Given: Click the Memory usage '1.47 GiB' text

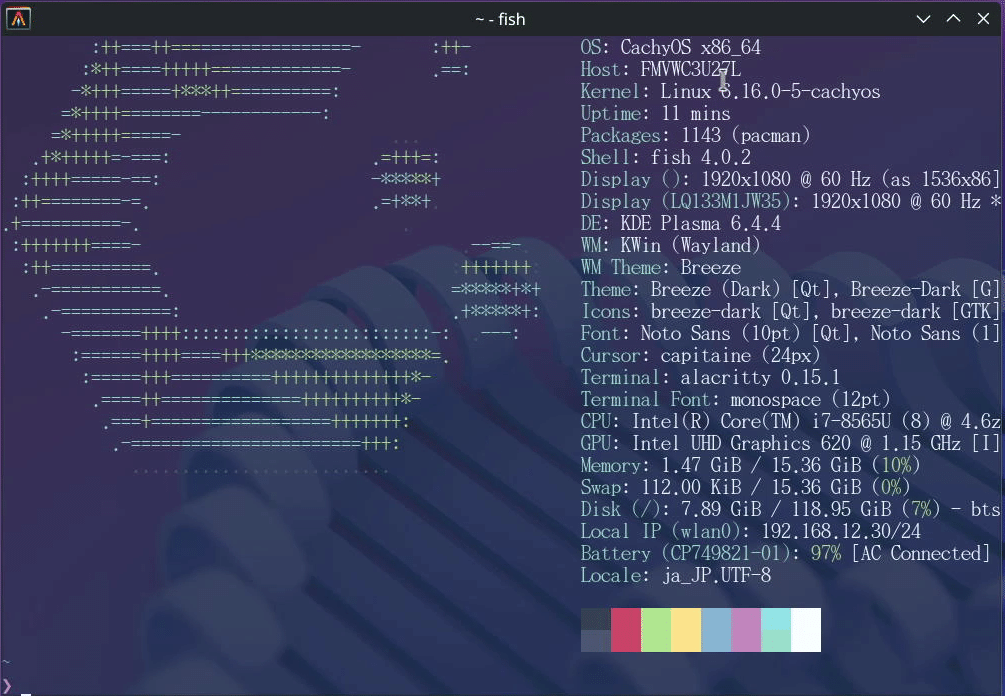Looking at the screenshot, I should pyautogui.click(x=700, y=465).
